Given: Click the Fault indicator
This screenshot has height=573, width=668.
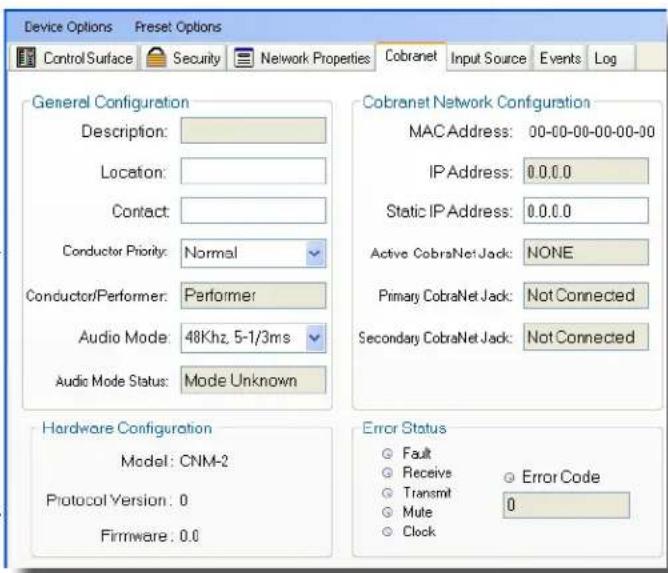Looking at the screenshot, I should tap(387, 453).
